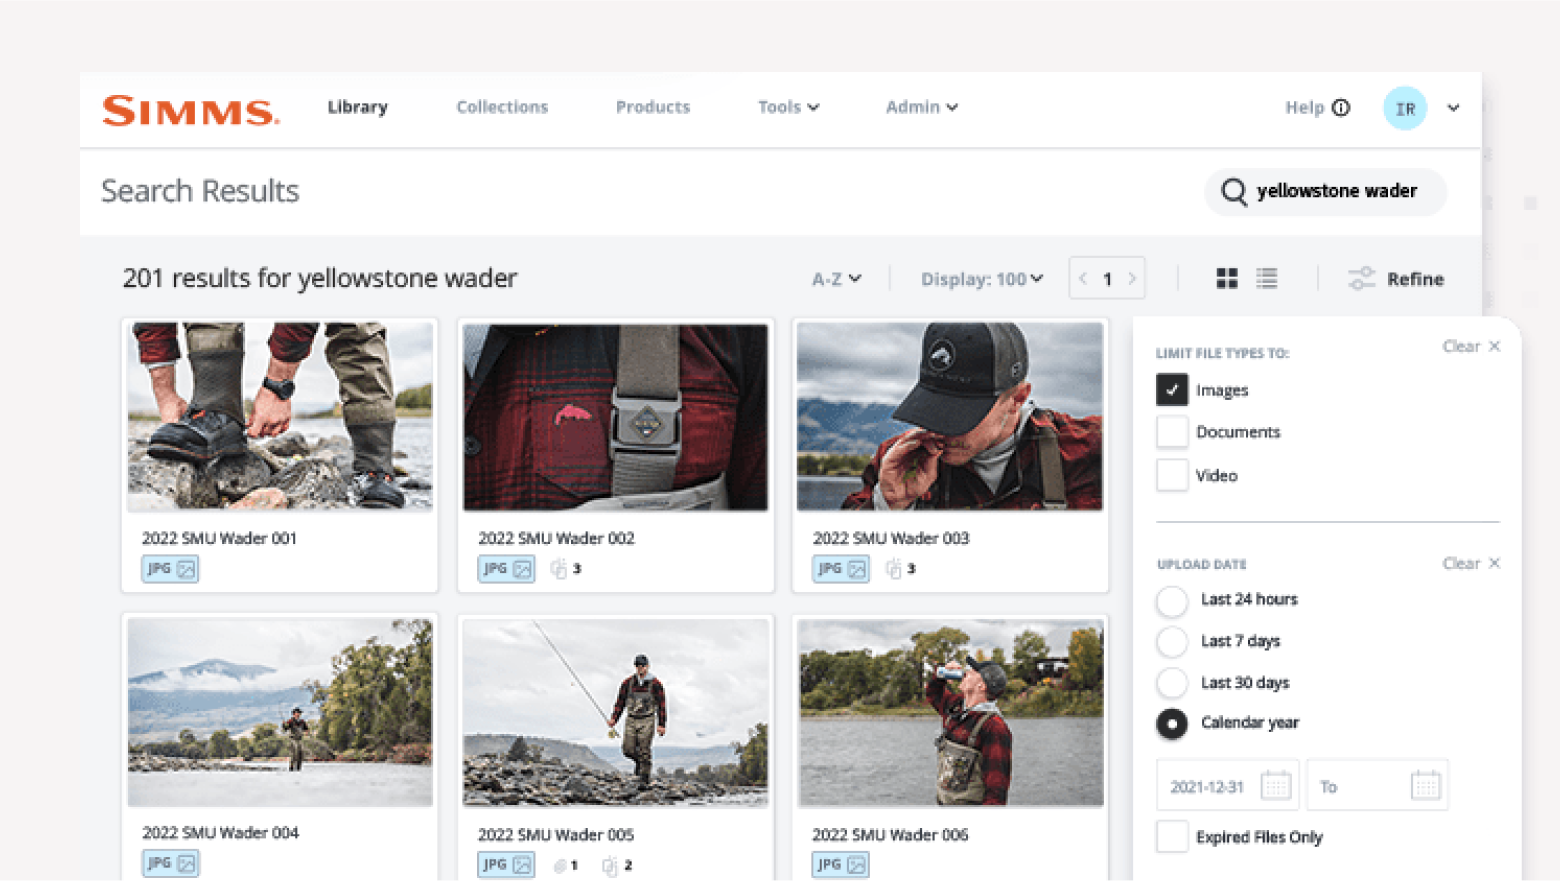The height and width of the screenshot is (881, 1560).
Task: Select Last 30 days upload date
Action: [1172, 683]
